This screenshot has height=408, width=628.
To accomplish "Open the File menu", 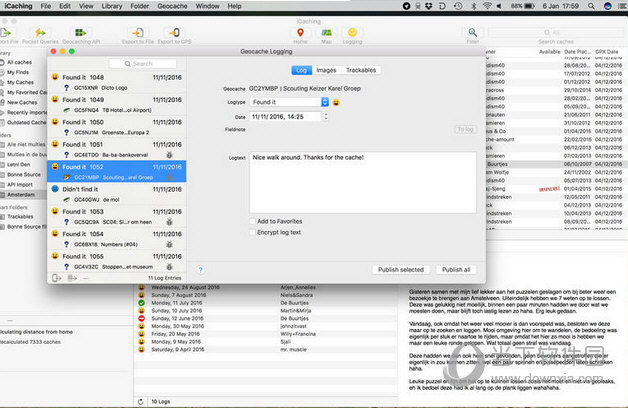I will pos(46,6).
